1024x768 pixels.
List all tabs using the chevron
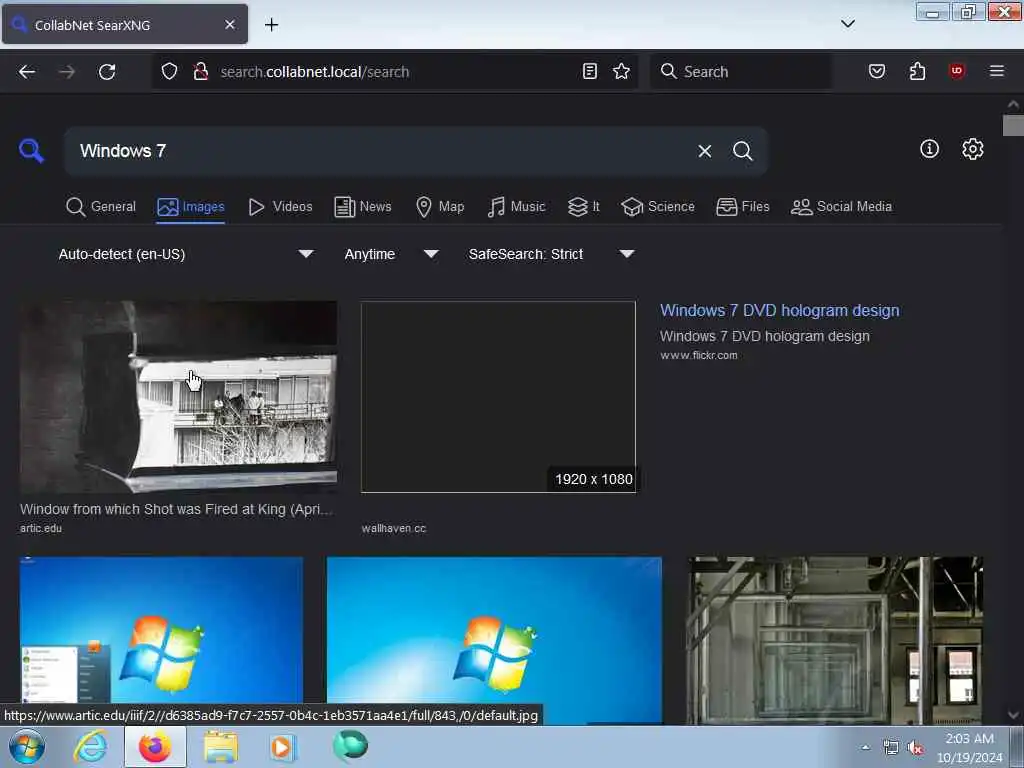[x=848, y=24]
